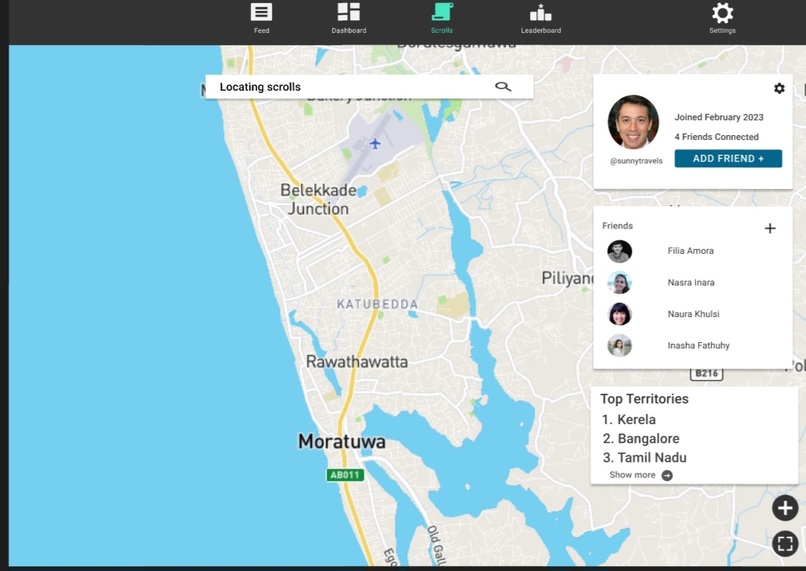Click the Moratuwa map label
Screen dimensions: 806x571
point(342,441)
